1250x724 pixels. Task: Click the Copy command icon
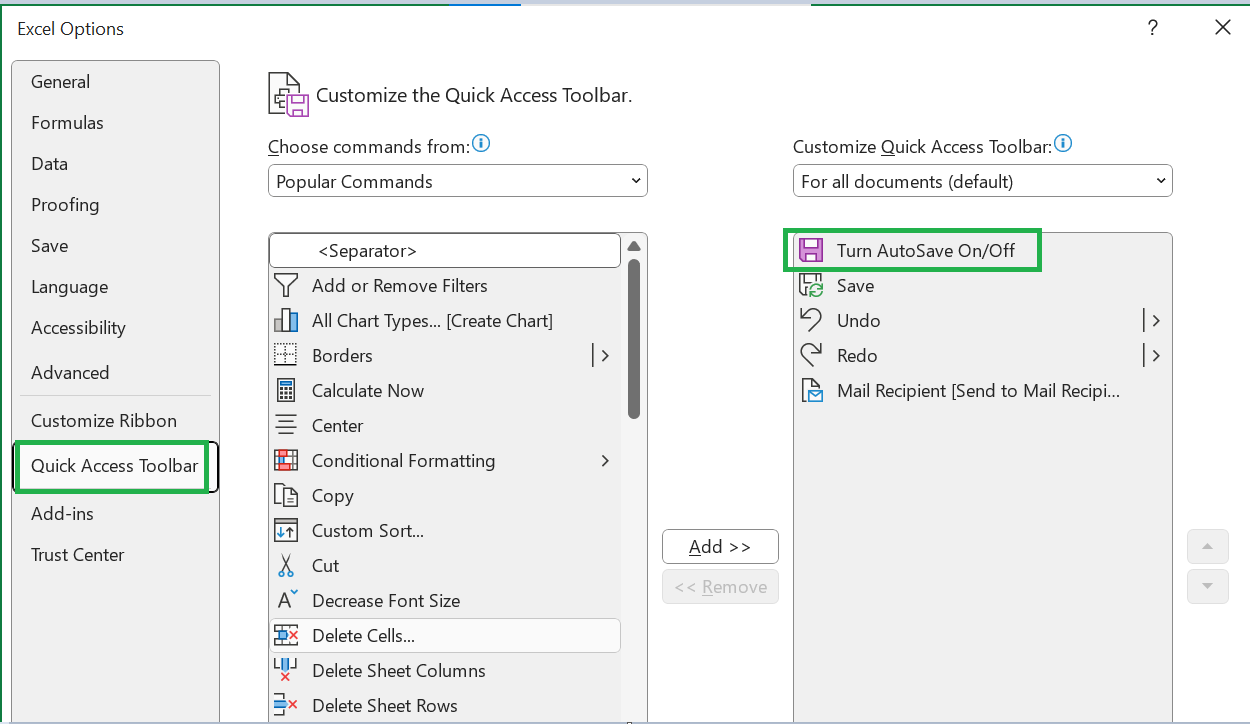coord(286,496)
